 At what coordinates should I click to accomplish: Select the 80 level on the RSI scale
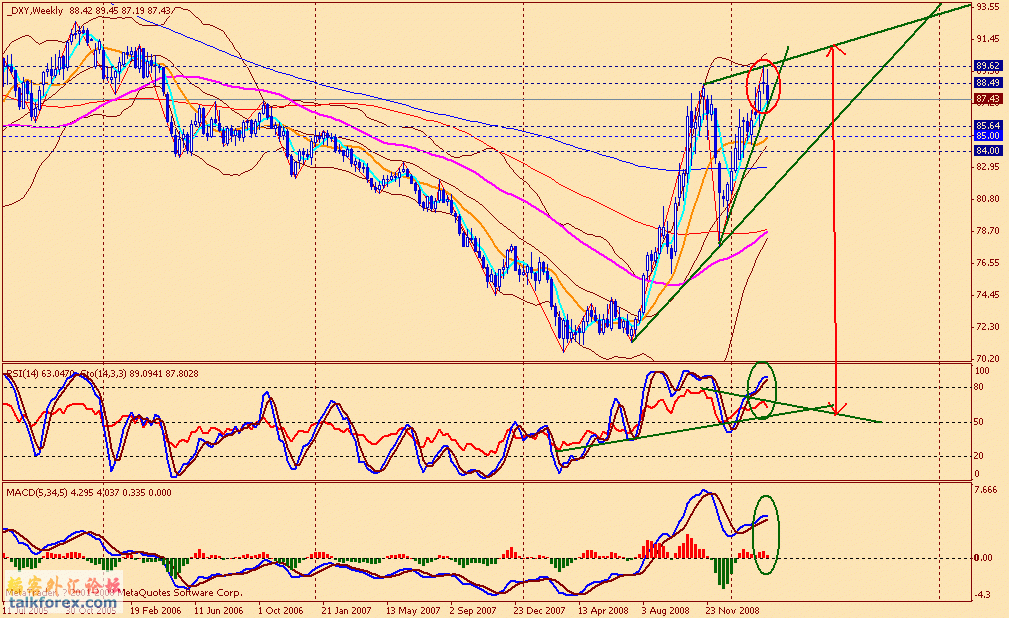[980, 387]
